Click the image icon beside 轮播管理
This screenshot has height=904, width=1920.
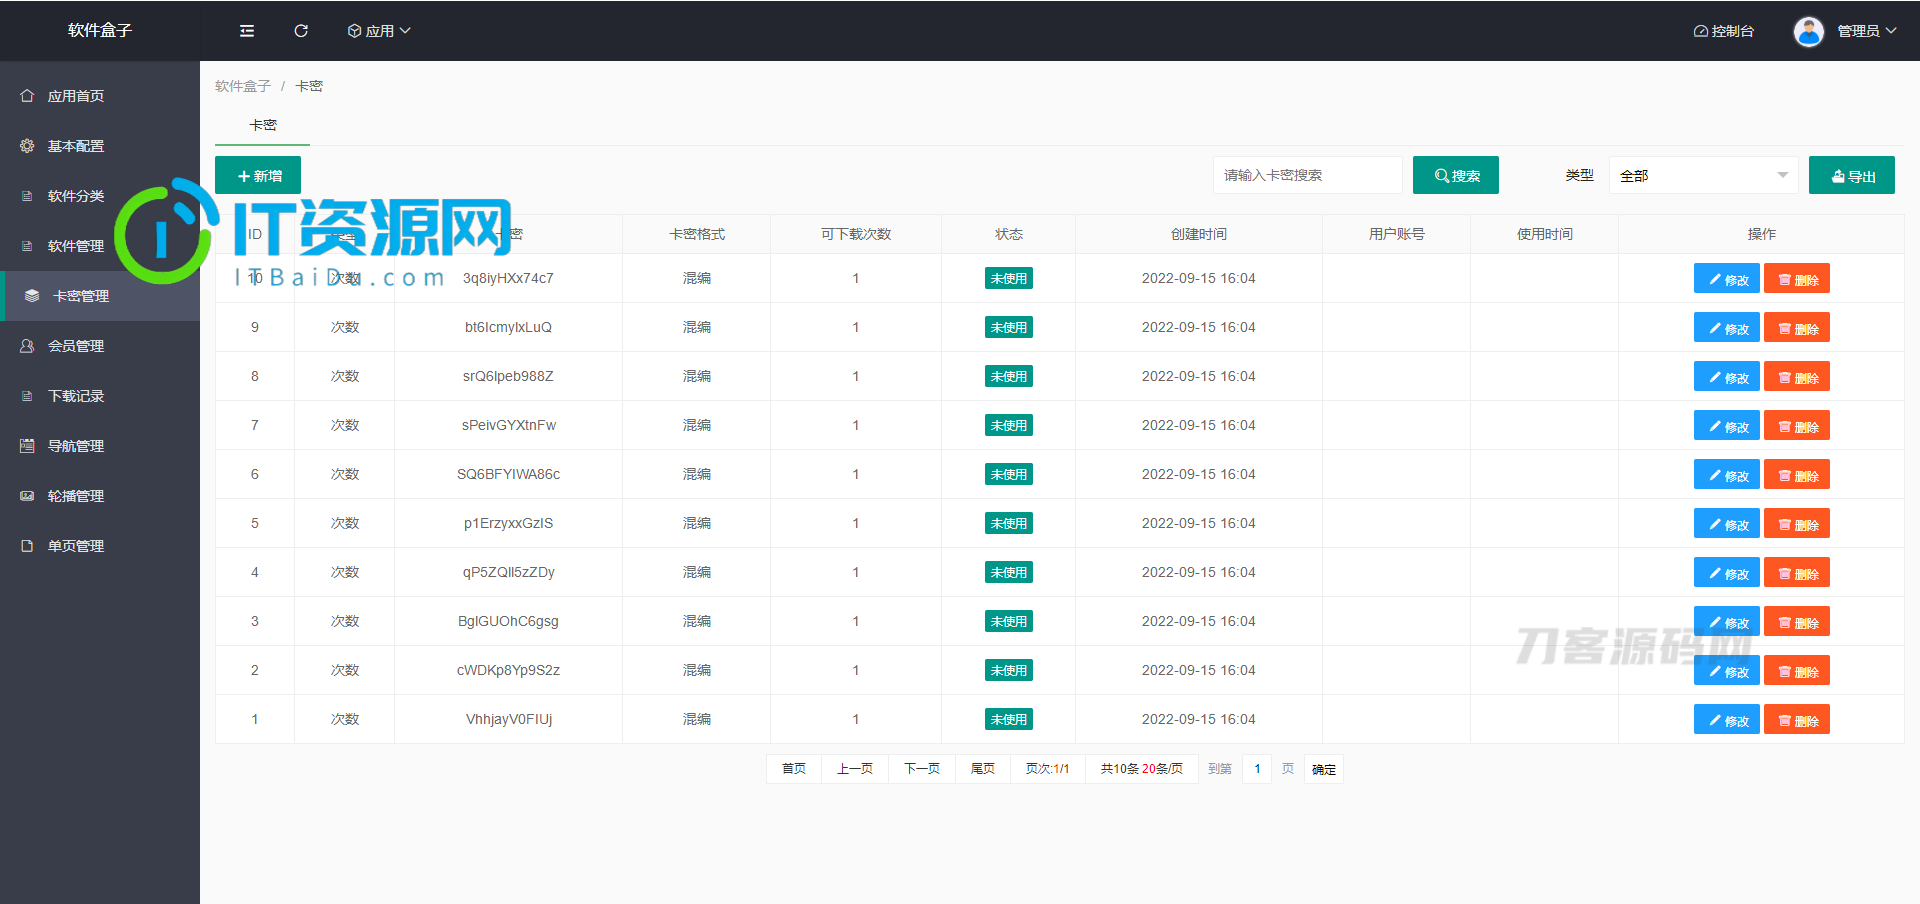click(27, 496)
